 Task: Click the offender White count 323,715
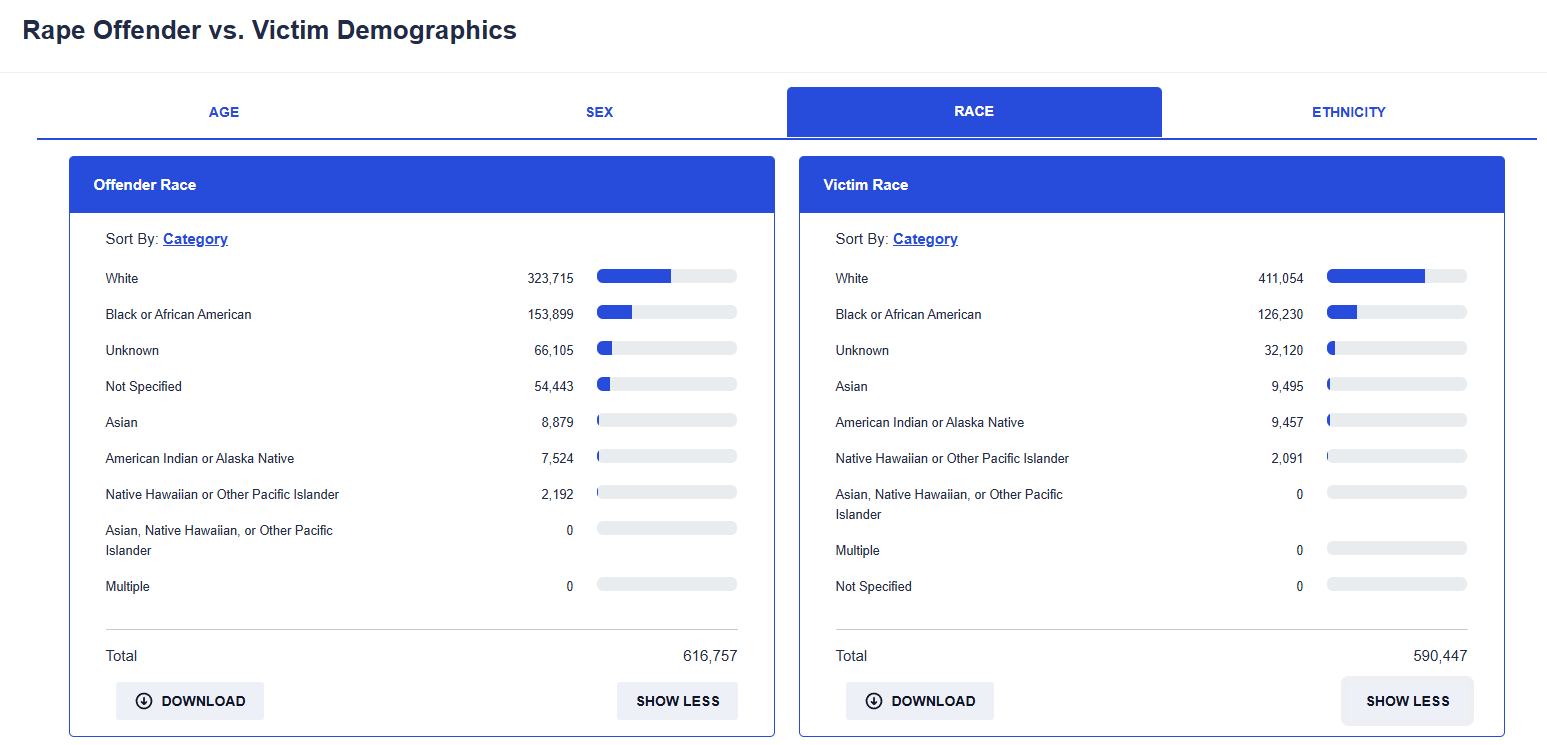pyautogui.click(x=551, y=278)
